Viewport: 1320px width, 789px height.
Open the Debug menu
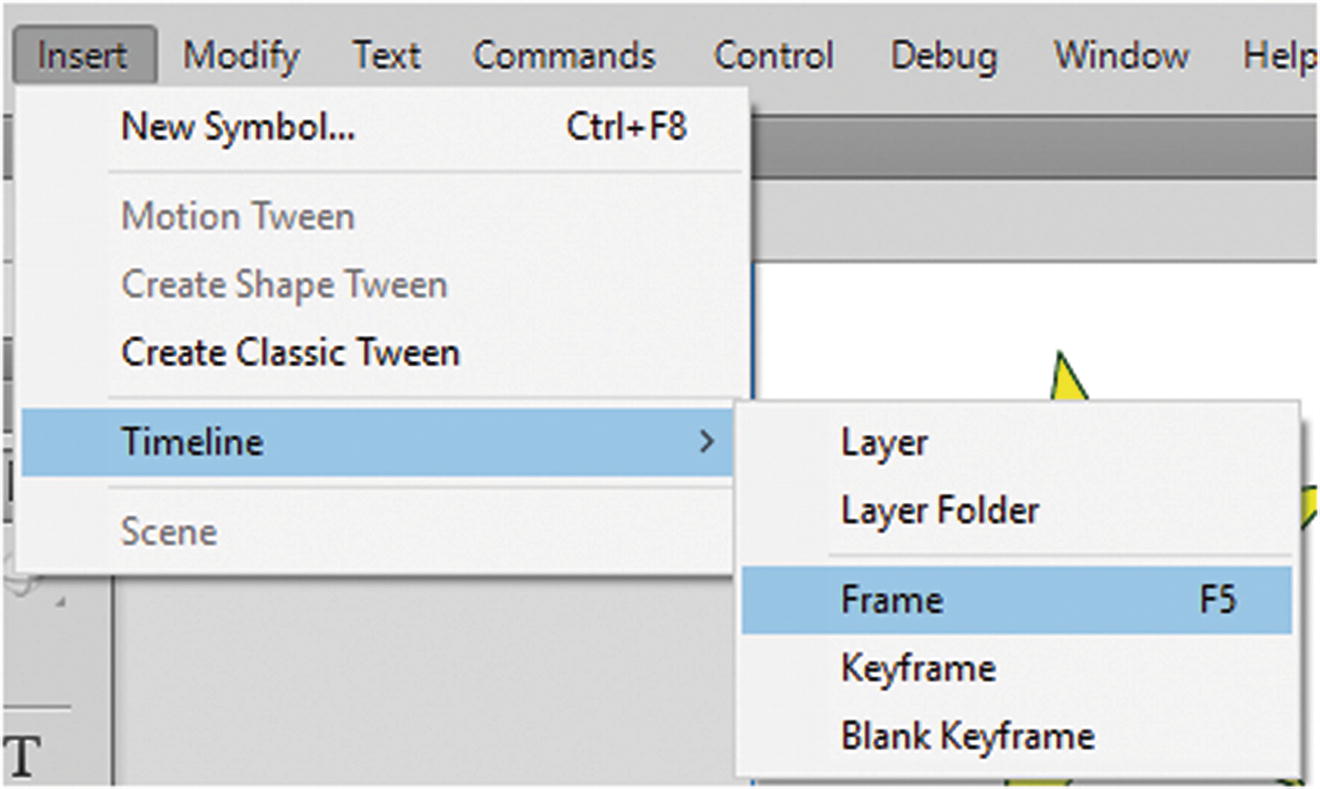pos(943,56)
